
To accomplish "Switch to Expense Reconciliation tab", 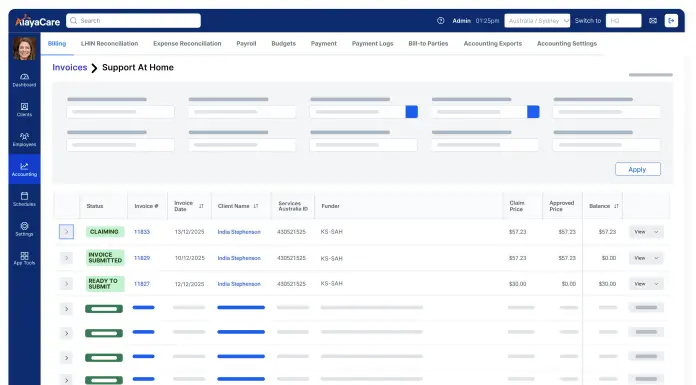I will pos(187,44).
